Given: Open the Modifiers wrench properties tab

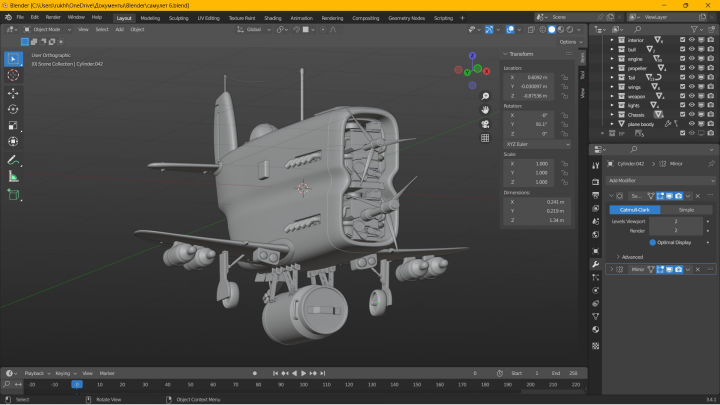Looking at the screenshot, I should pos(596,264).
